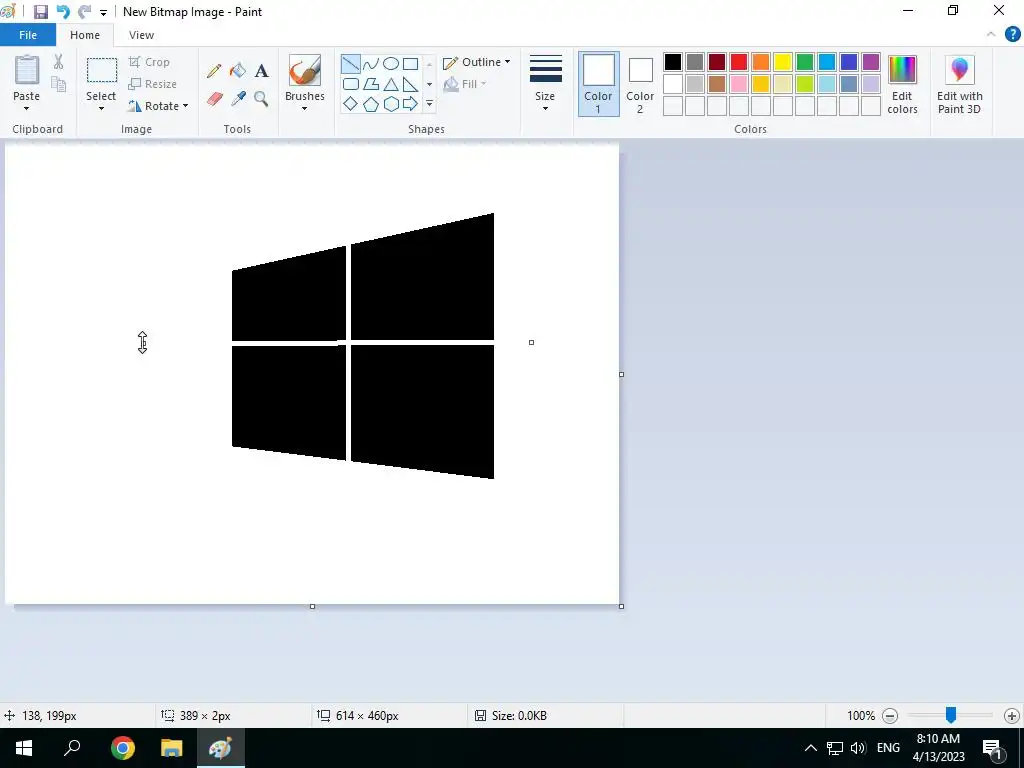Viewport: 1024px width, 768px height.
Task: Choose the Right triangle shape
Action: (410, 84)
